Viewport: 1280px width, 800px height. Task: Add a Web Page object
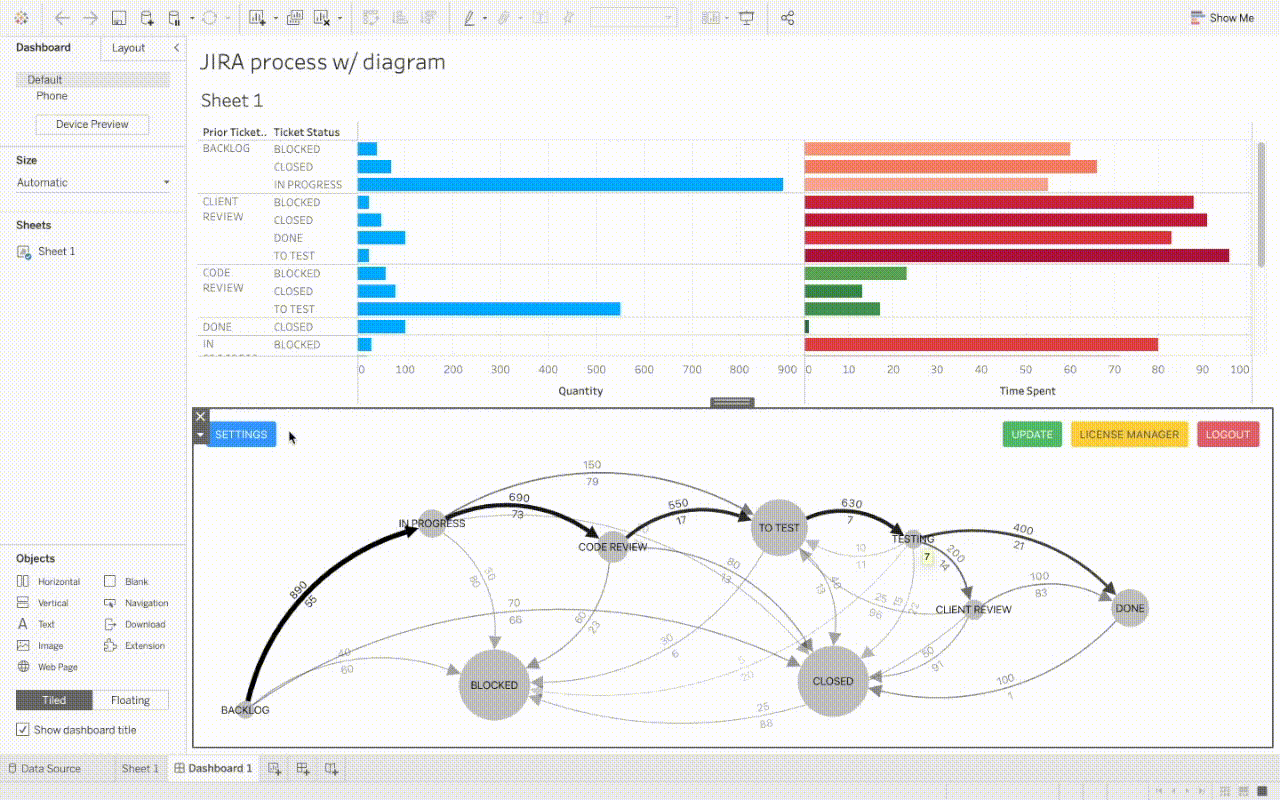(x=47, y=667)
